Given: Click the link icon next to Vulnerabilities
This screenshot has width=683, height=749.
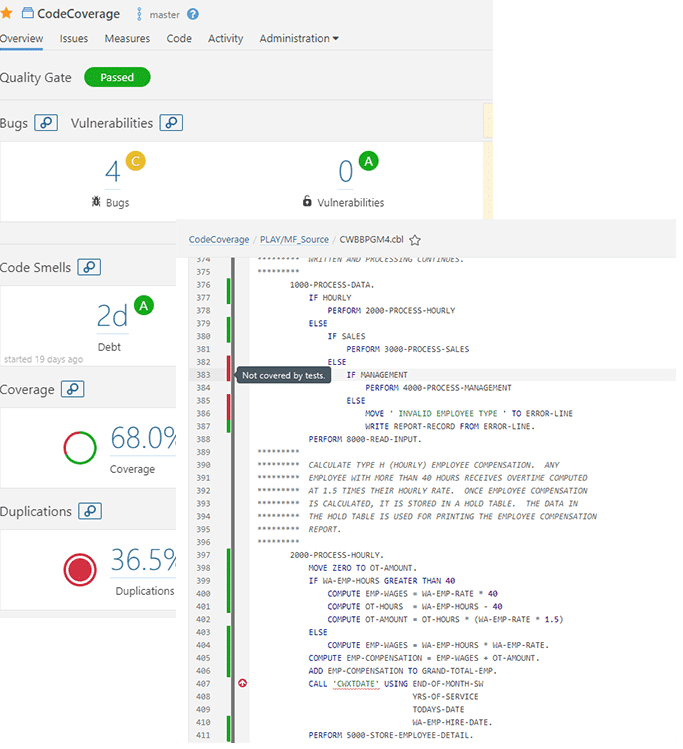Looking at the screenshot, I should point(172,123).
